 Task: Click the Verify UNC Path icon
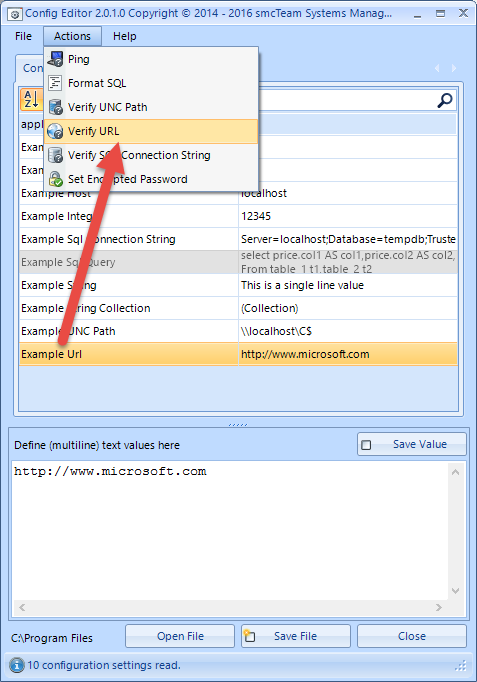click(55, 107)
